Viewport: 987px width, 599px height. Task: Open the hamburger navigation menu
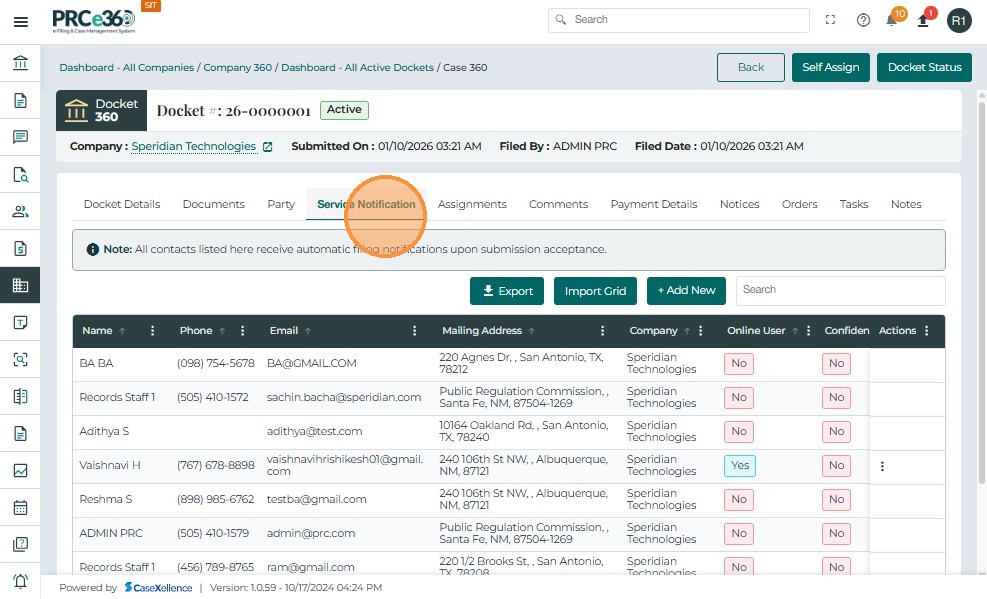tap(21, 21)
